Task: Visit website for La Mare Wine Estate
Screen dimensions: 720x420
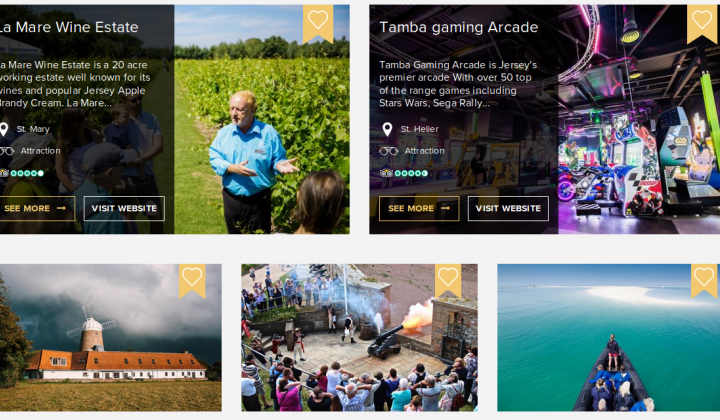Action: coord(124,208)
